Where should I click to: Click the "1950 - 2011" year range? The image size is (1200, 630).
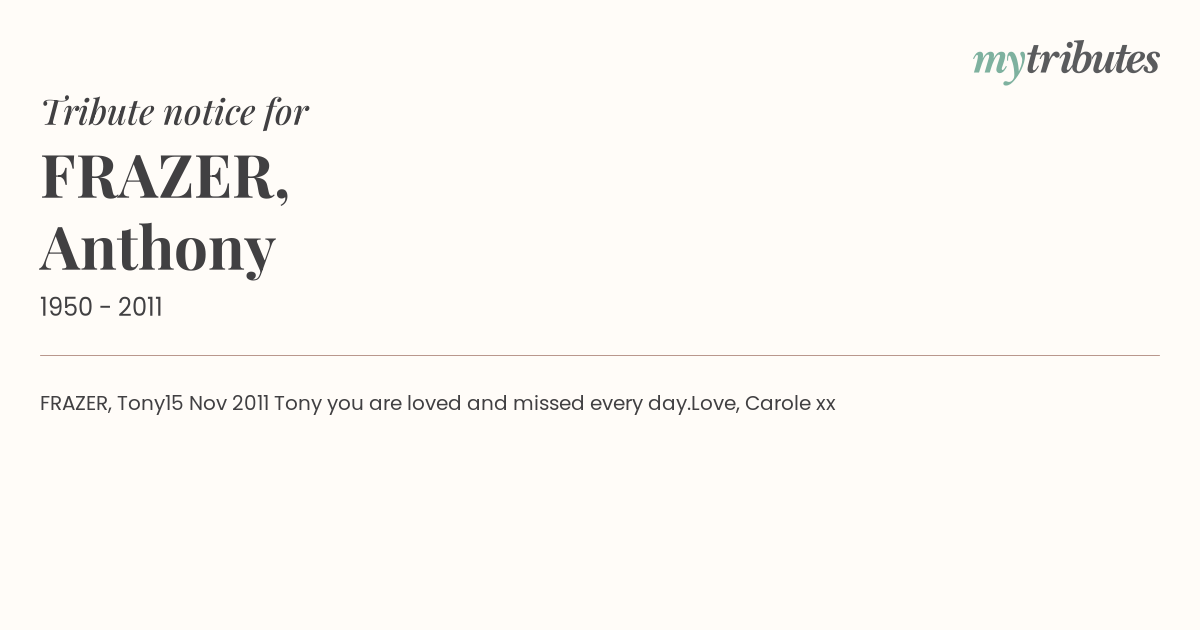(x=101, y=307)
